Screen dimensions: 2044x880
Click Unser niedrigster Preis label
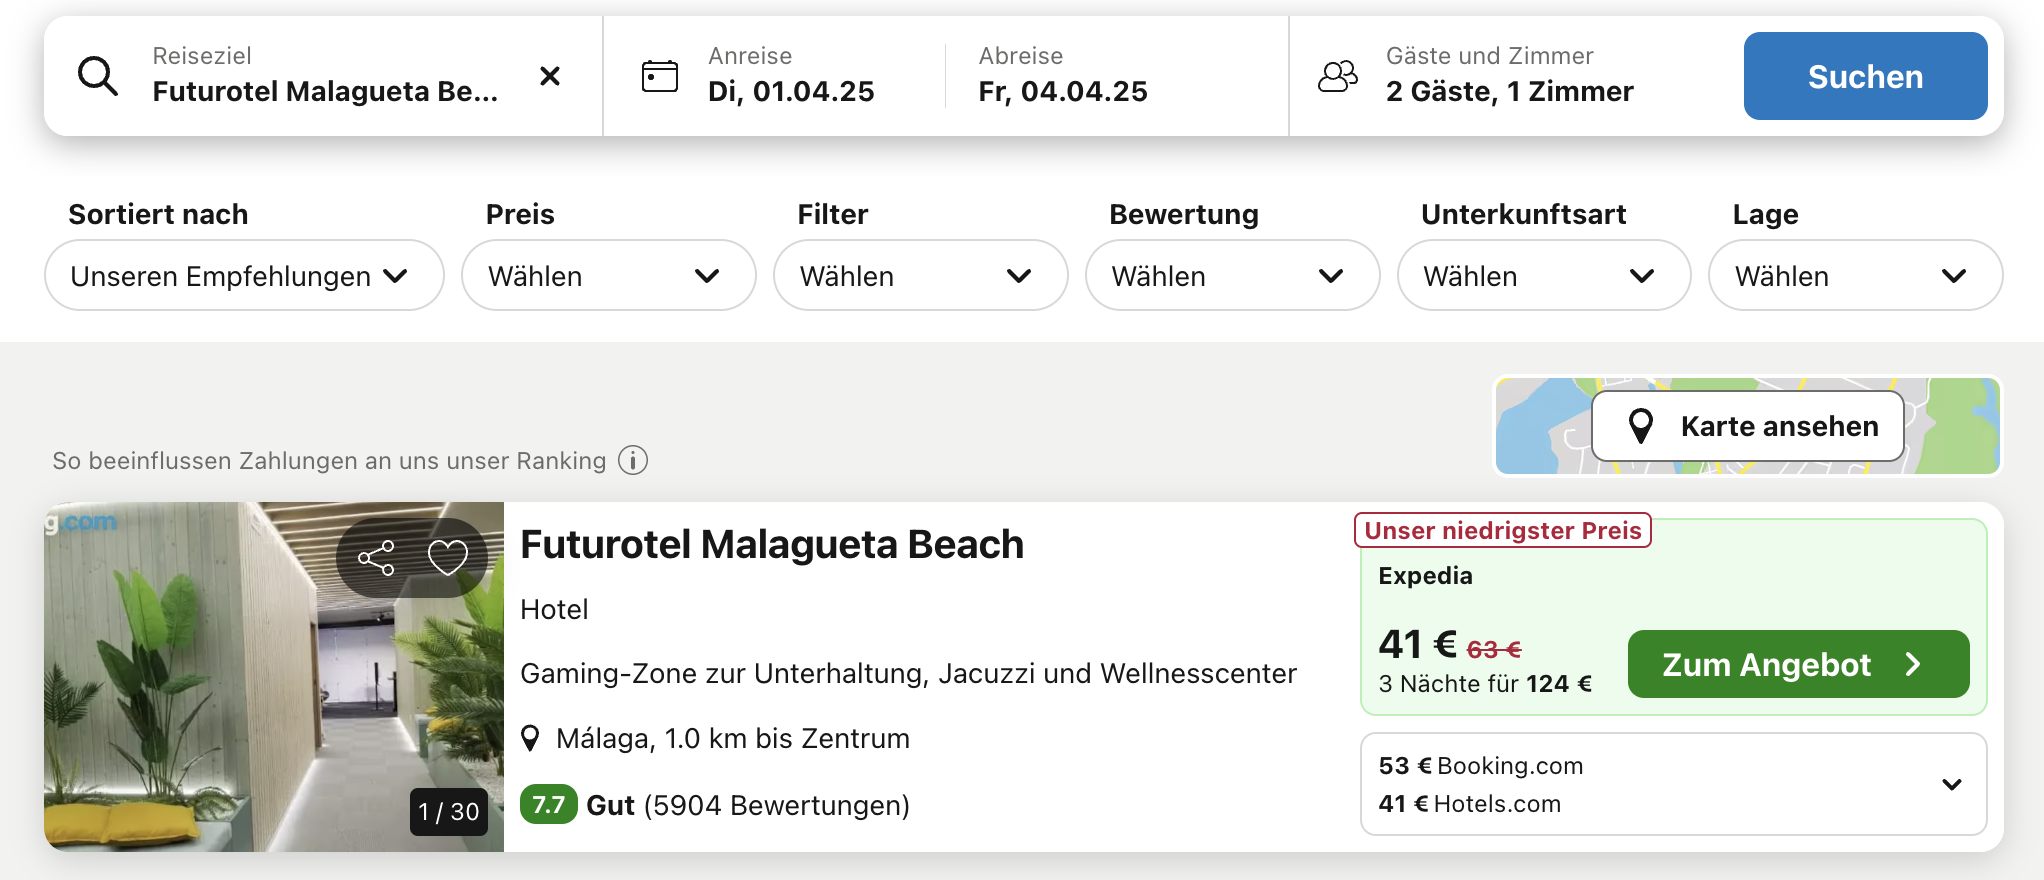click(1502, 530)
